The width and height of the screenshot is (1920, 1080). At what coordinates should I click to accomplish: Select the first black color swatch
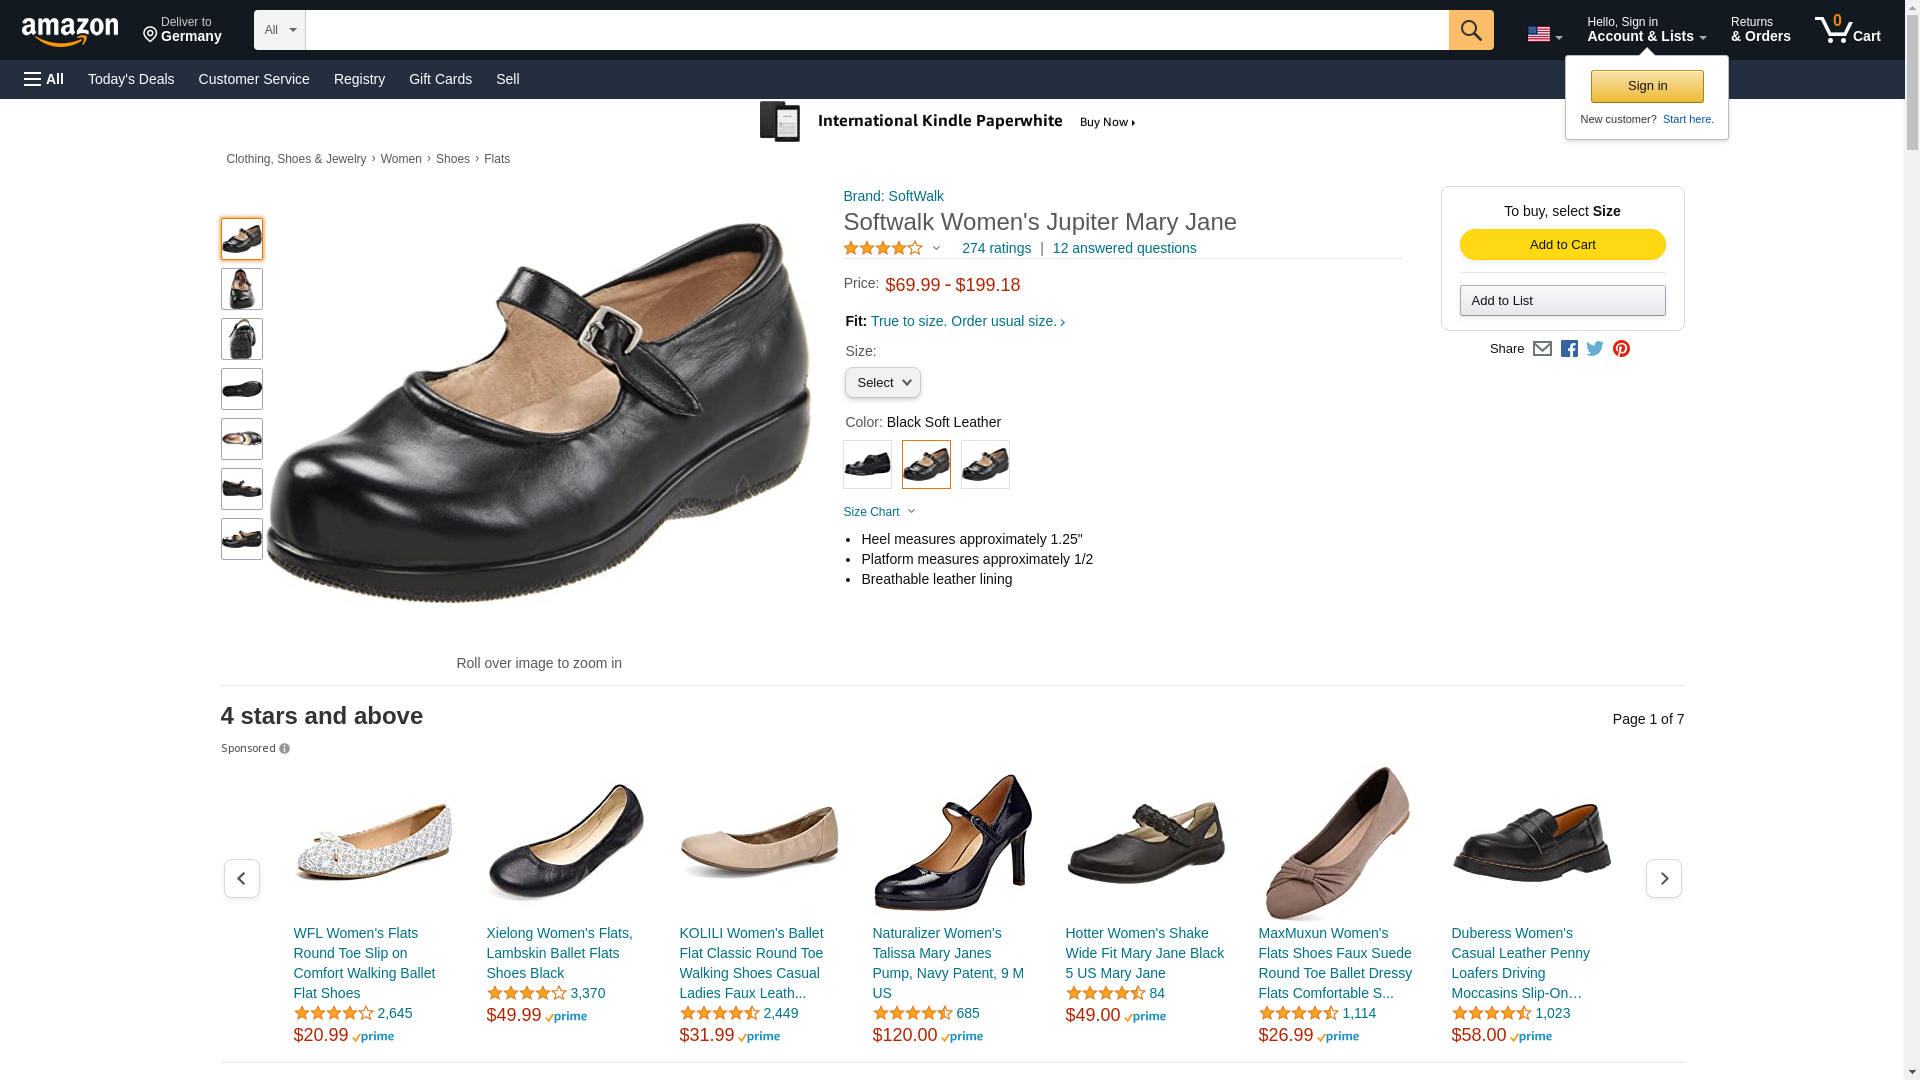coord(867,465)
